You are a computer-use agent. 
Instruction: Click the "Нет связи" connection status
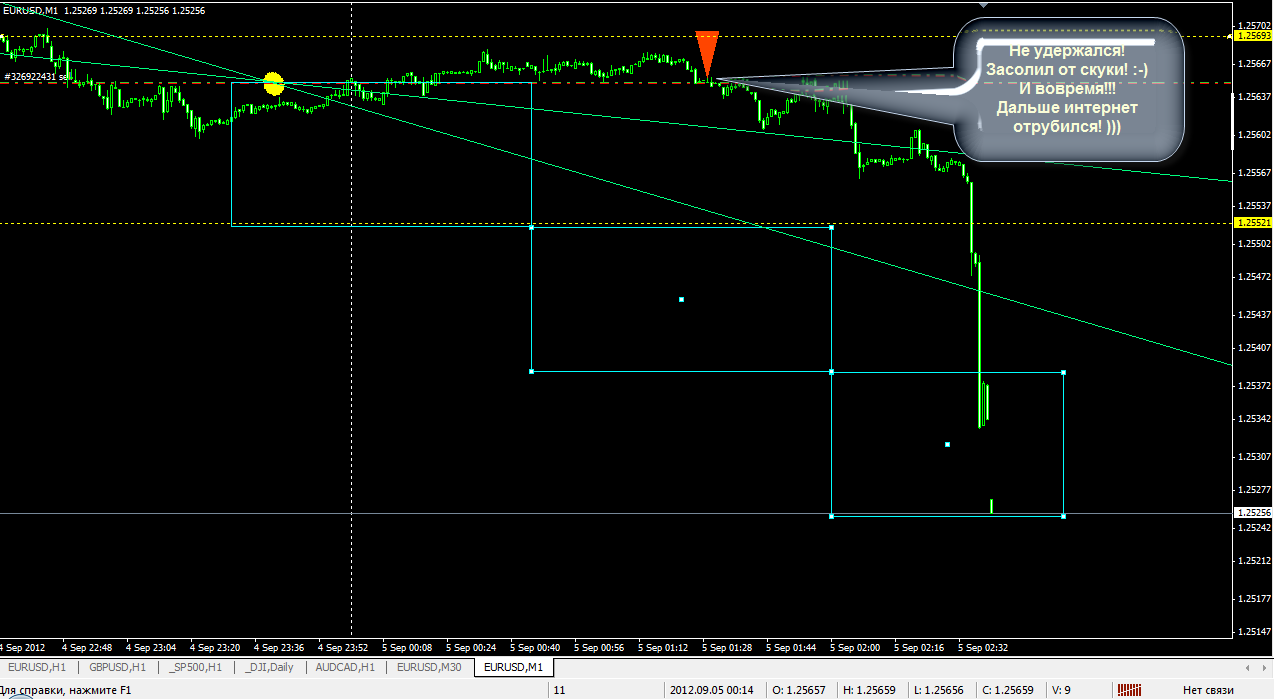[x=1207, y=690]
